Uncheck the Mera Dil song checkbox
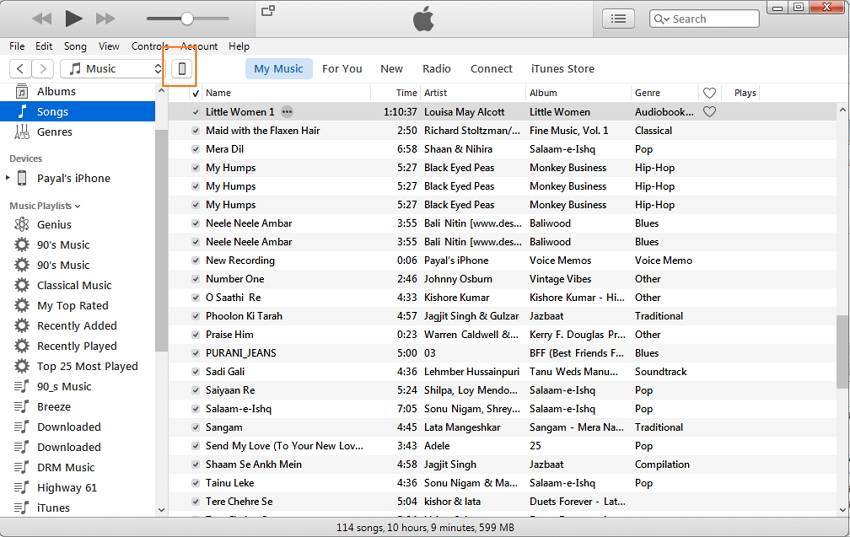The height and width of the screenshot is (537, 850). pyautogui.click(x=196, y=149)
